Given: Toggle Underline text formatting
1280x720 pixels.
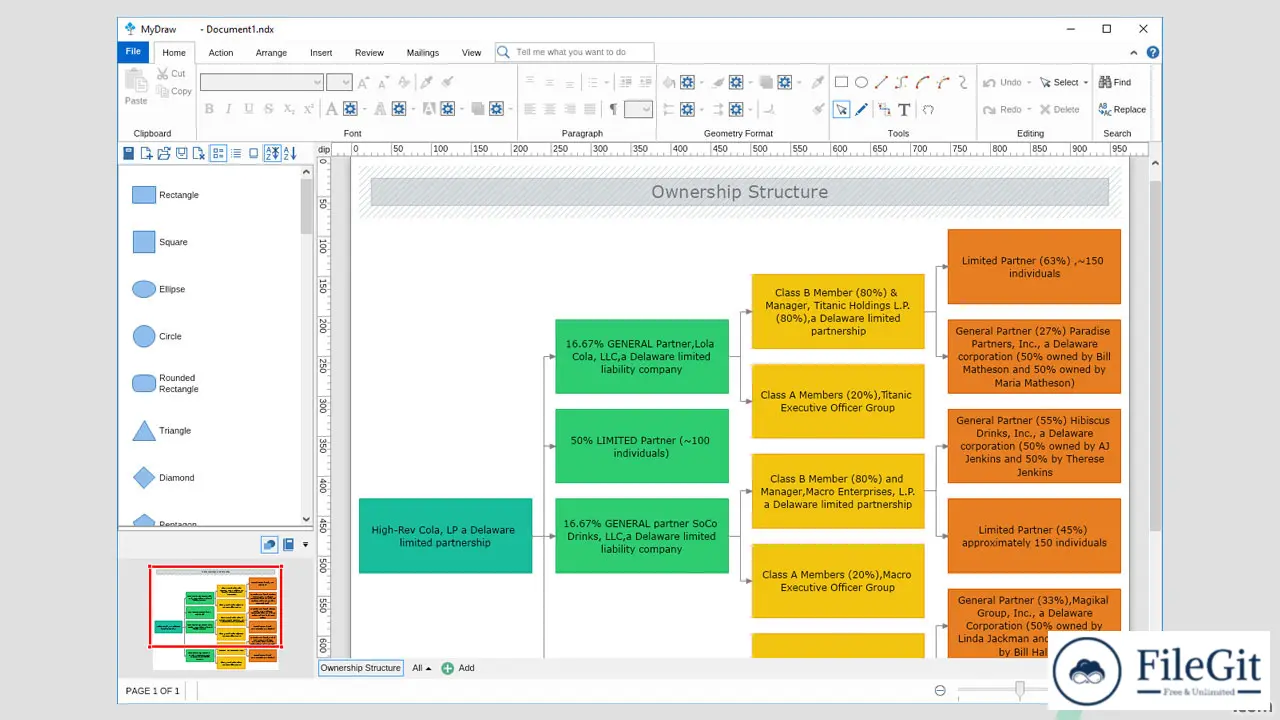Looking at the screenshot, I should 249,109.
